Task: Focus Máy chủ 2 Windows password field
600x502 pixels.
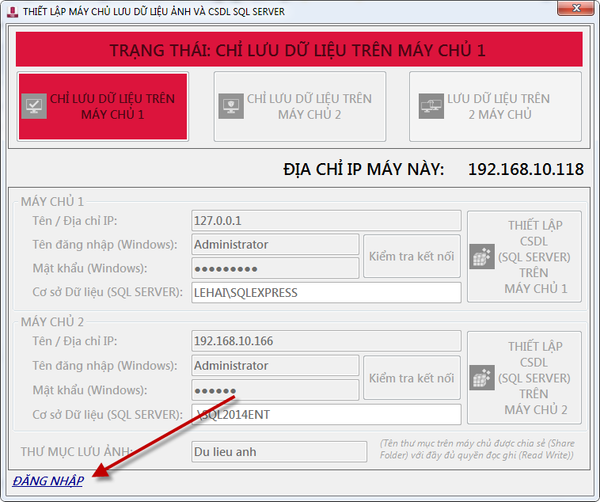Action: click(275, 390)
